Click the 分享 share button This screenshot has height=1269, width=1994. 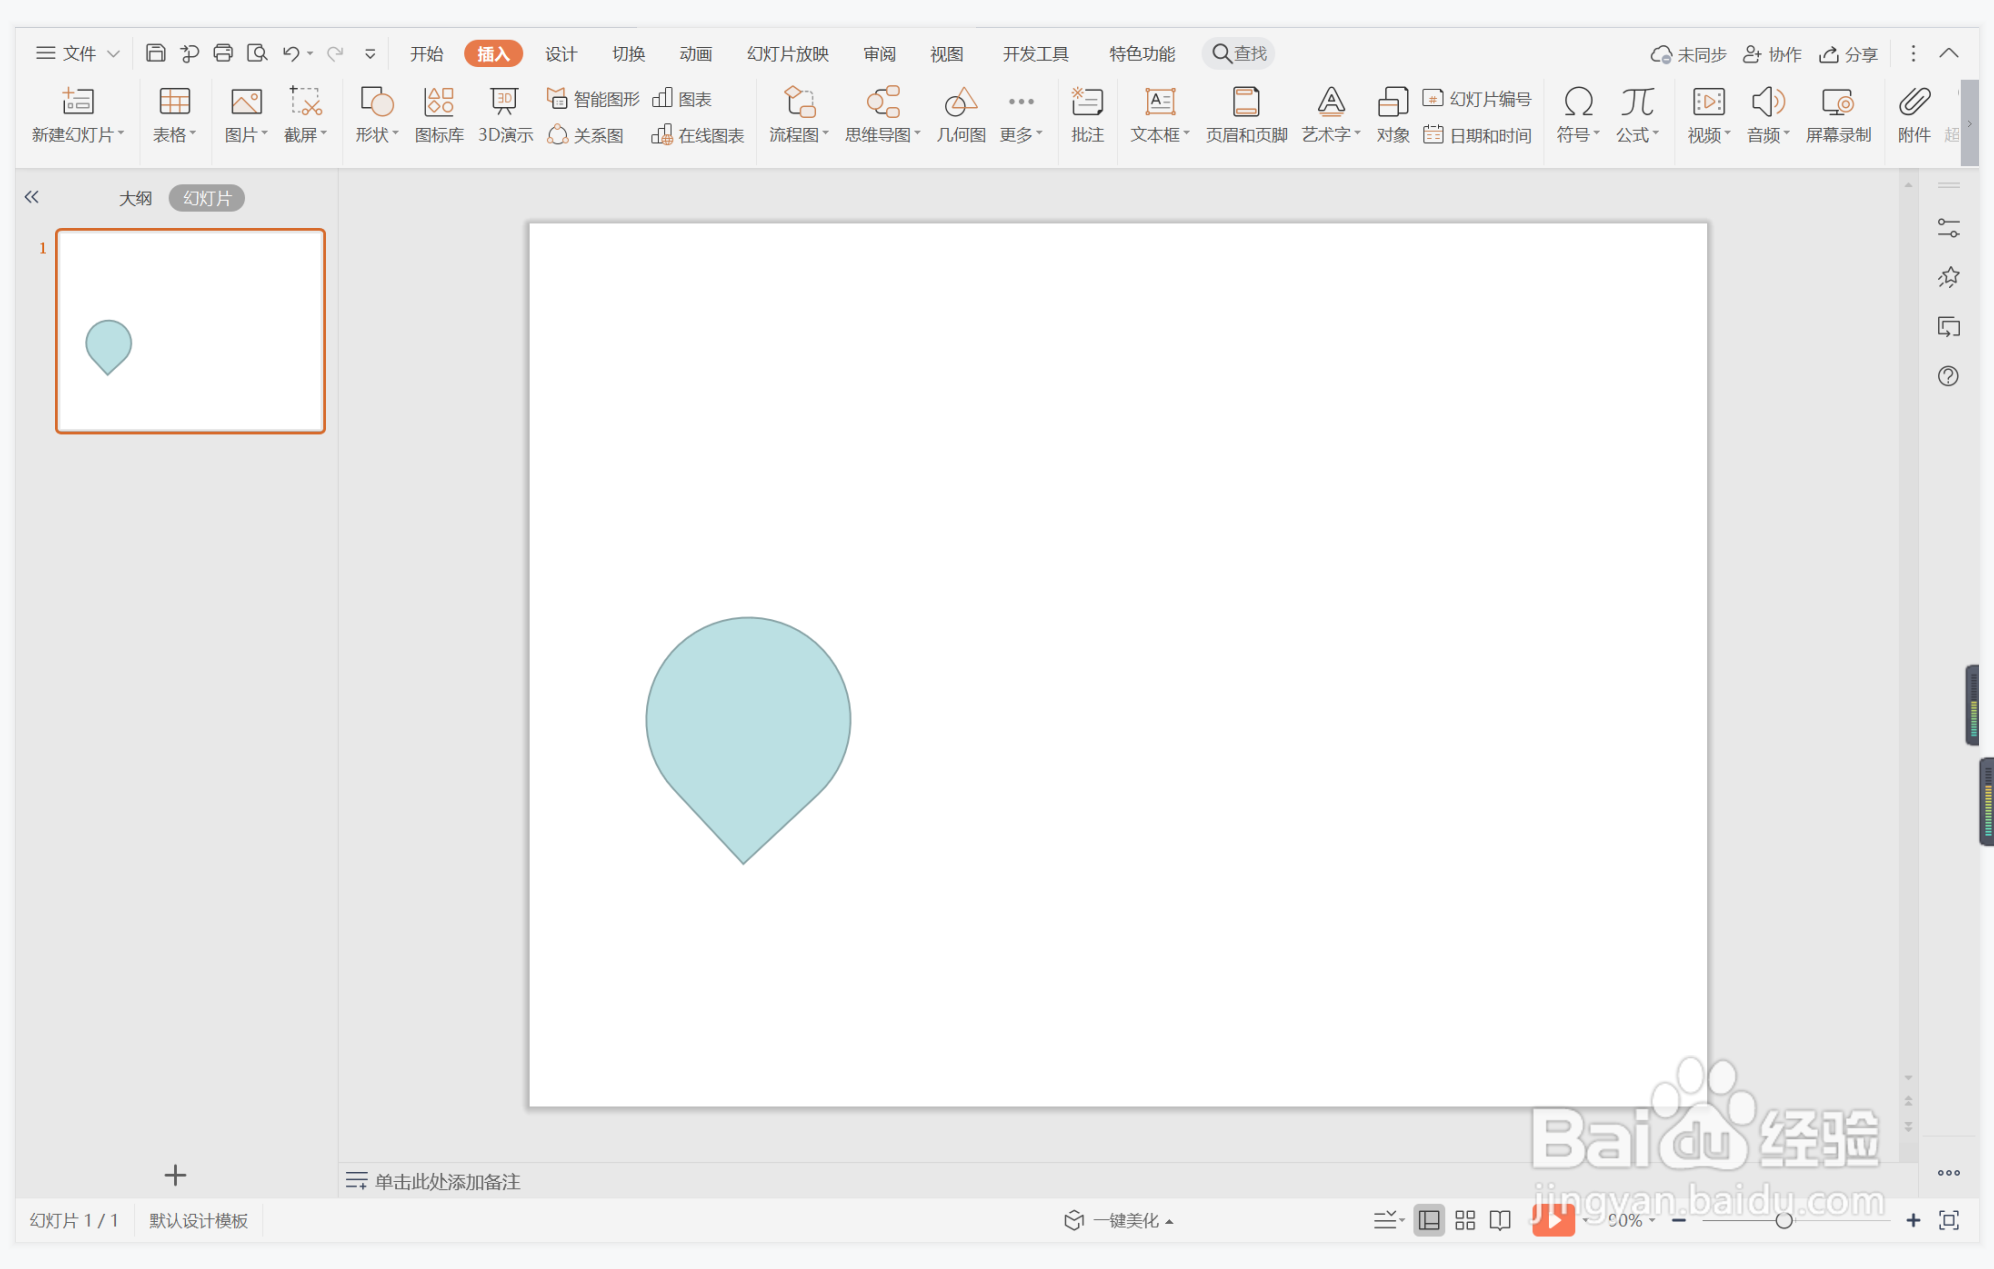[1849, 54]
